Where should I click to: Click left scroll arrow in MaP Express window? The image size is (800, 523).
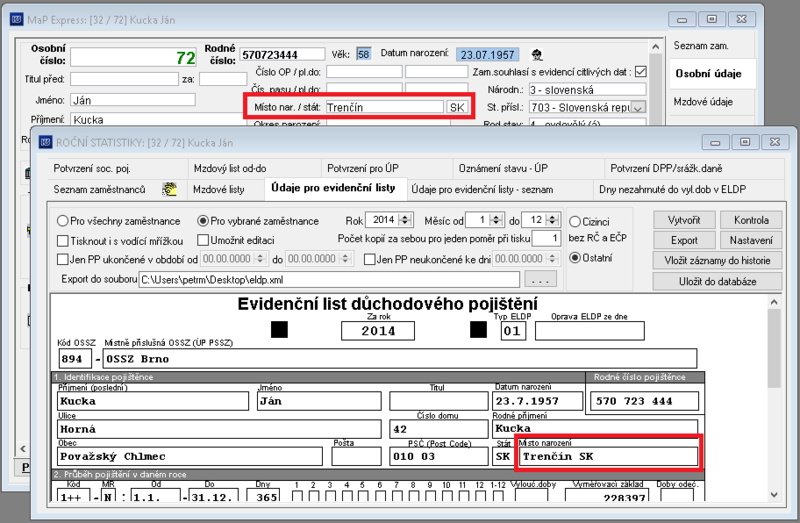pos(23,449)
